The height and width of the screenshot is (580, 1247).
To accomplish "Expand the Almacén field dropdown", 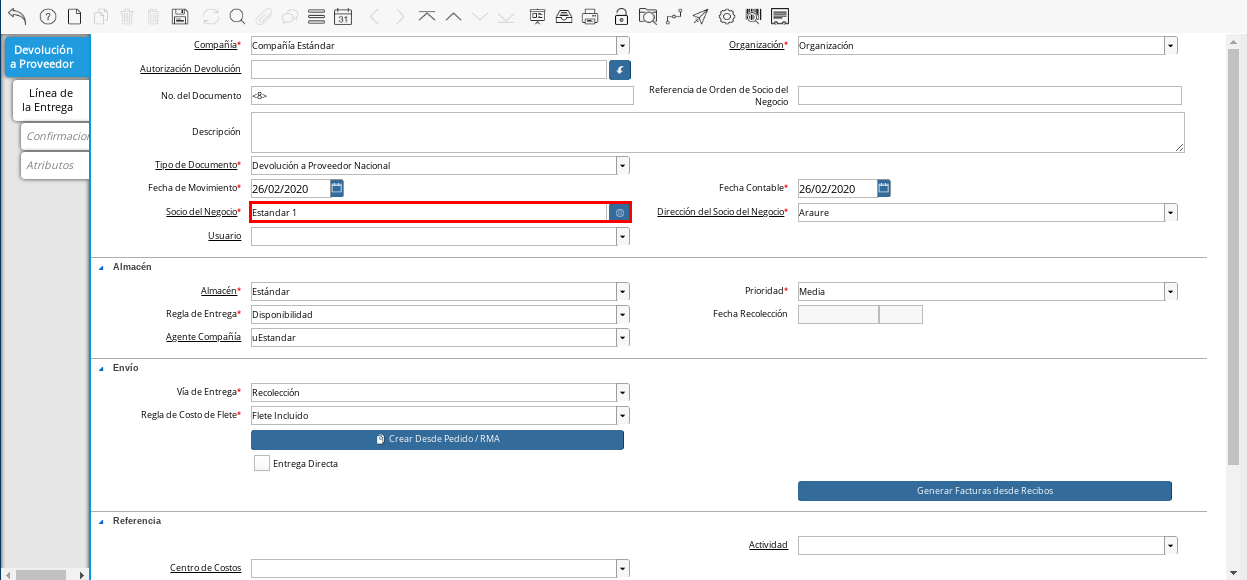I will pos(623,291).
